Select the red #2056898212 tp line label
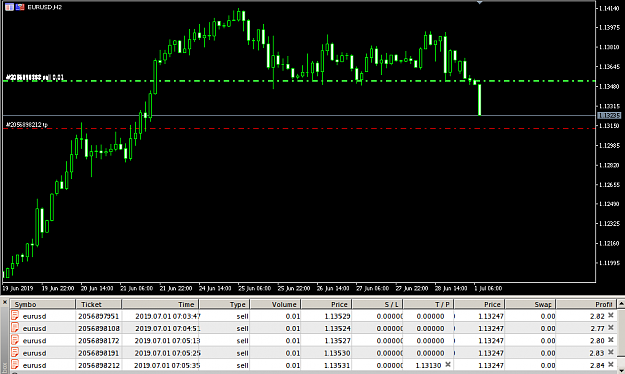 27,125
